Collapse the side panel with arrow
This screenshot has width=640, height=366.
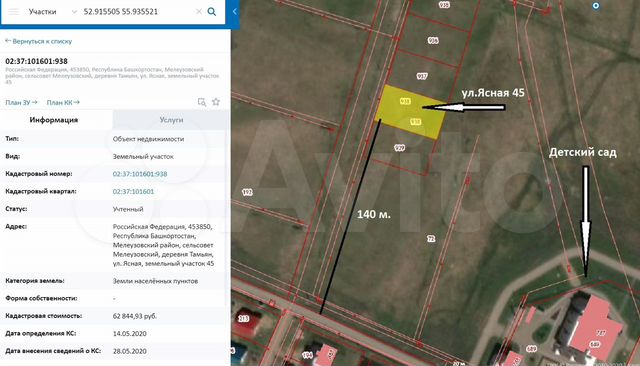pos(235,11)
